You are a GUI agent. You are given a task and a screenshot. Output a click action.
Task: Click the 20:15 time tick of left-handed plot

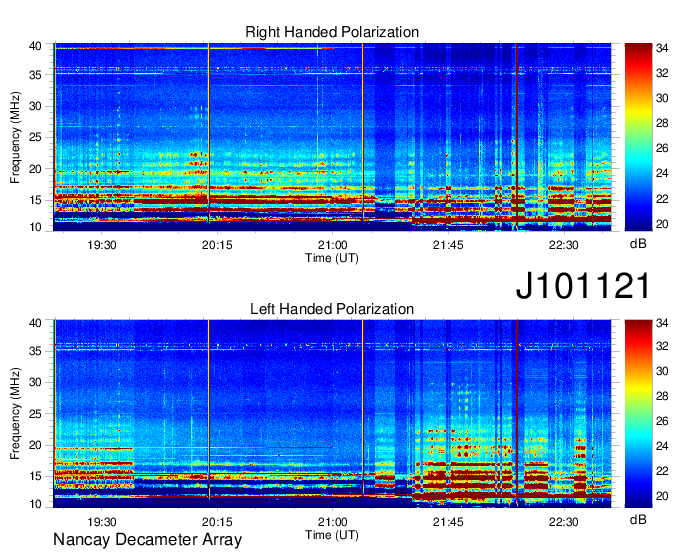[217, 522]
